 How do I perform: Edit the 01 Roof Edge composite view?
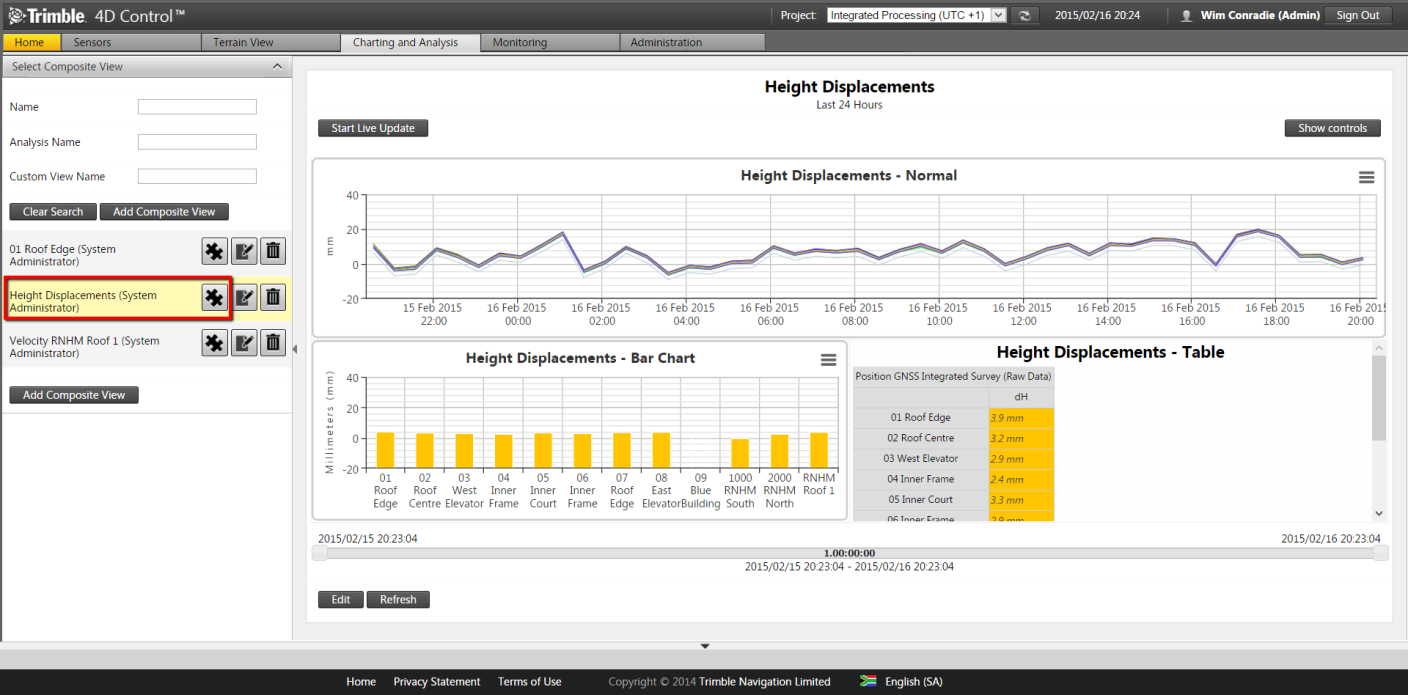click(x=244, y=251)
